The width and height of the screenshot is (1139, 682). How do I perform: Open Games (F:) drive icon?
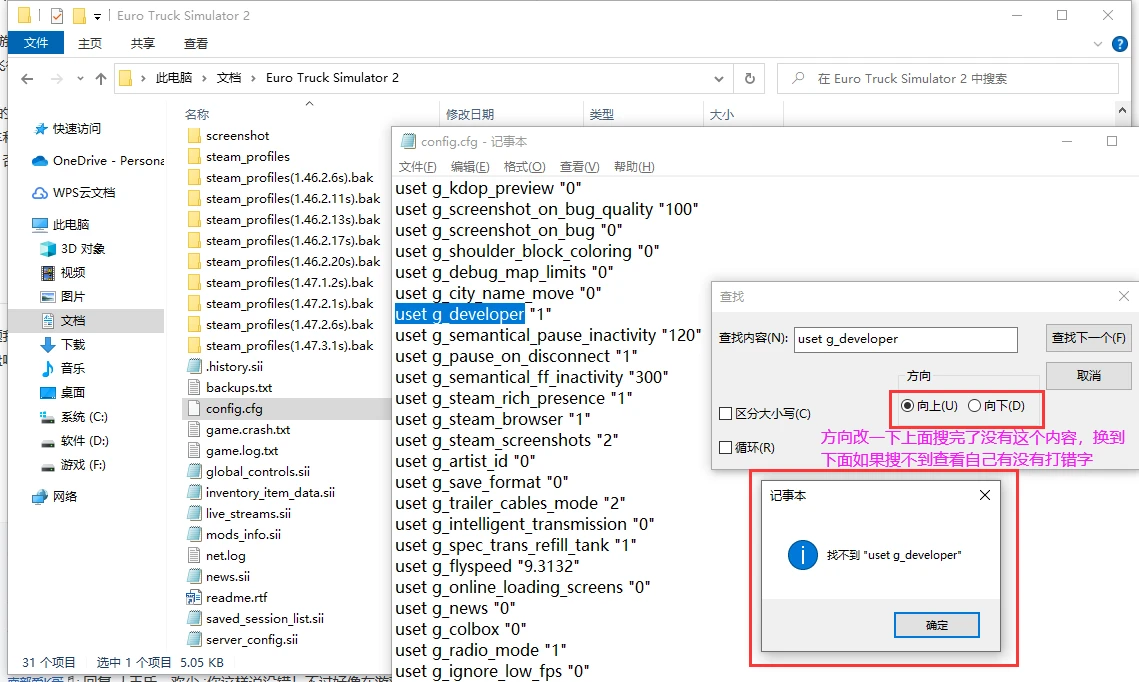tap(48, 466)
